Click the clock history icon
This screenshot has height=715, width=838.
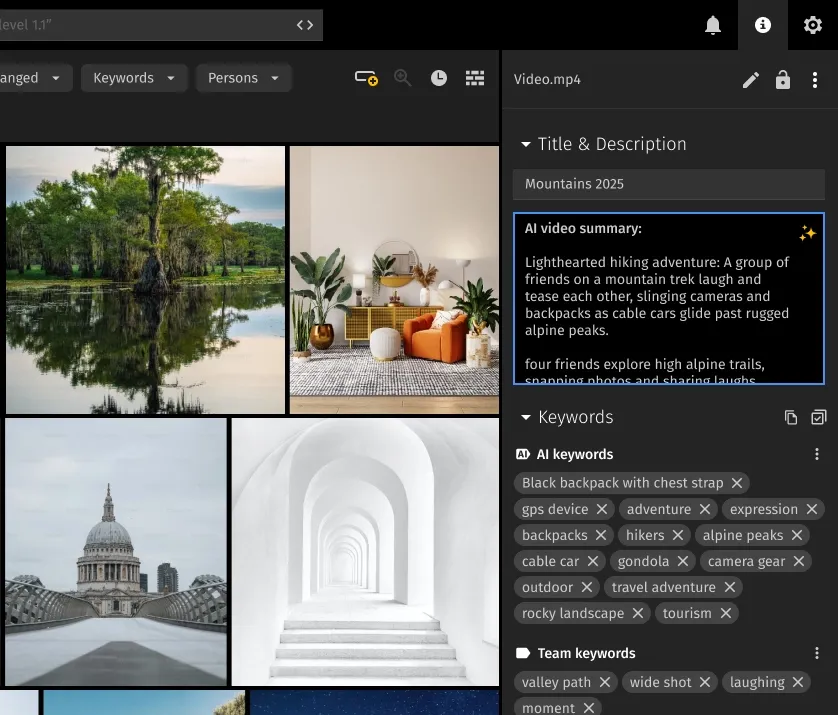(x=439, y=78)
